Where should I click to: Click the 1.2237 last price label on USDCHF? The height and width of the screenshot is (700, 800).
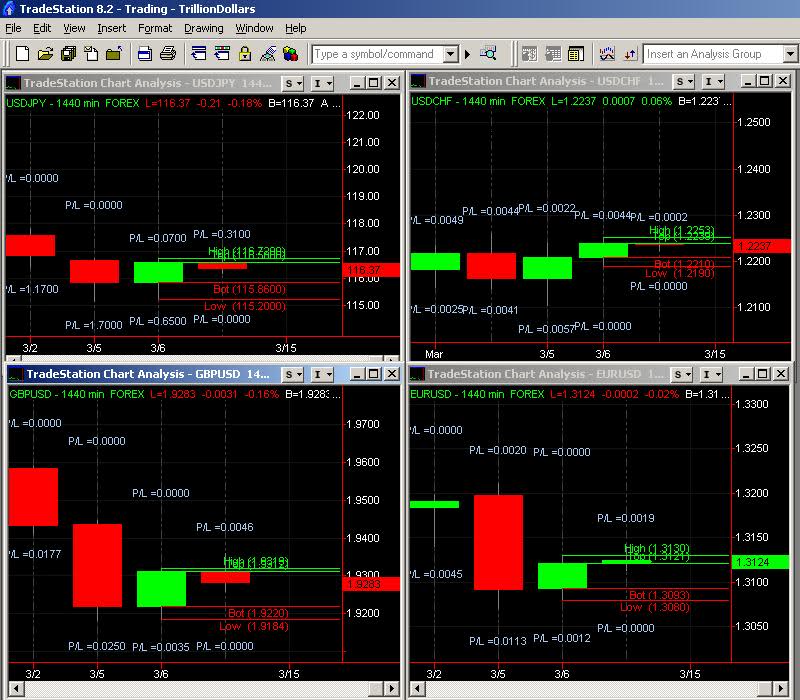click(x=762, y=246)
